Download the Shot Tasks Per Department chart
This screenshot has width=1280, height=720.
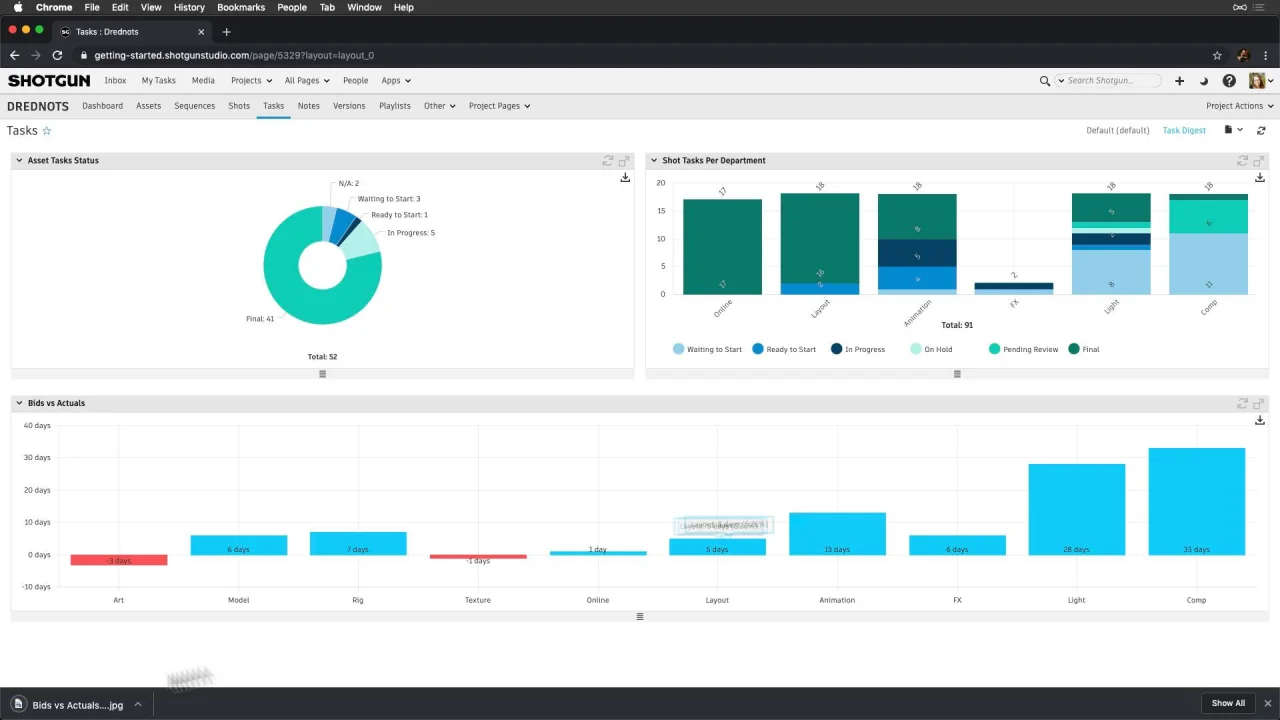1259,178
